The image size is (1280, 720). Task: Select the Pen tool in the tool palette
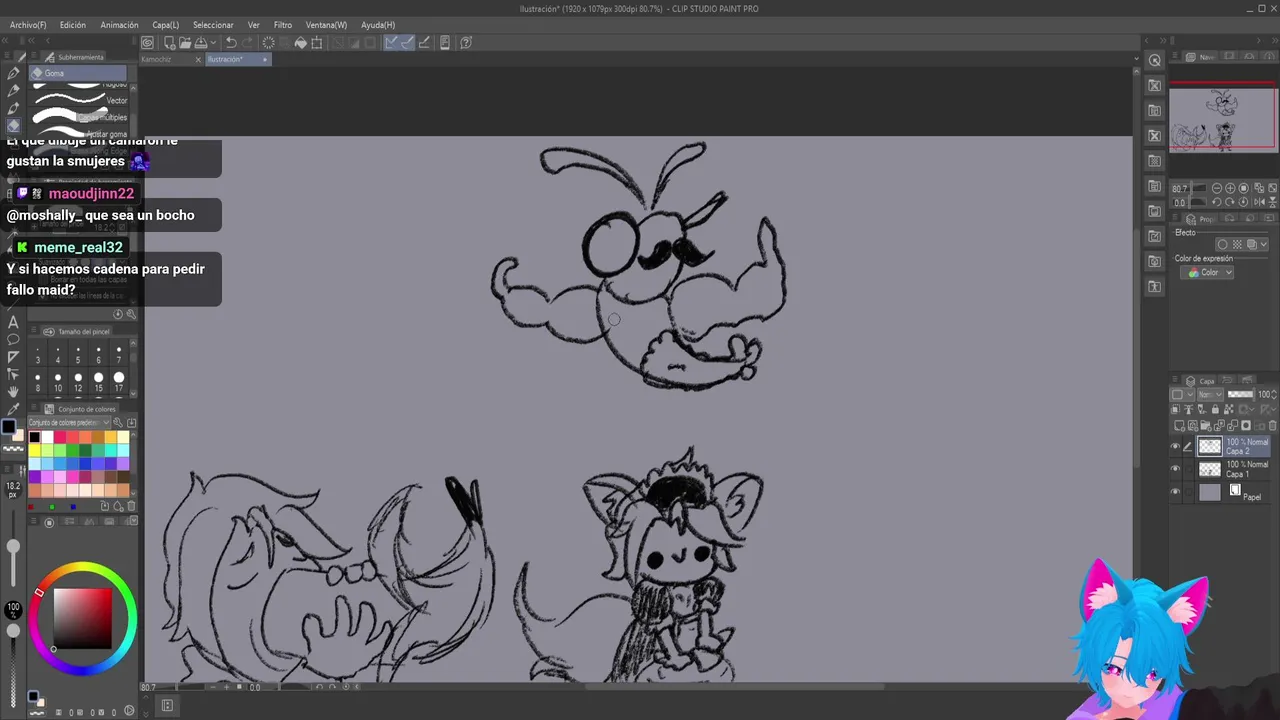click(13, 73)
